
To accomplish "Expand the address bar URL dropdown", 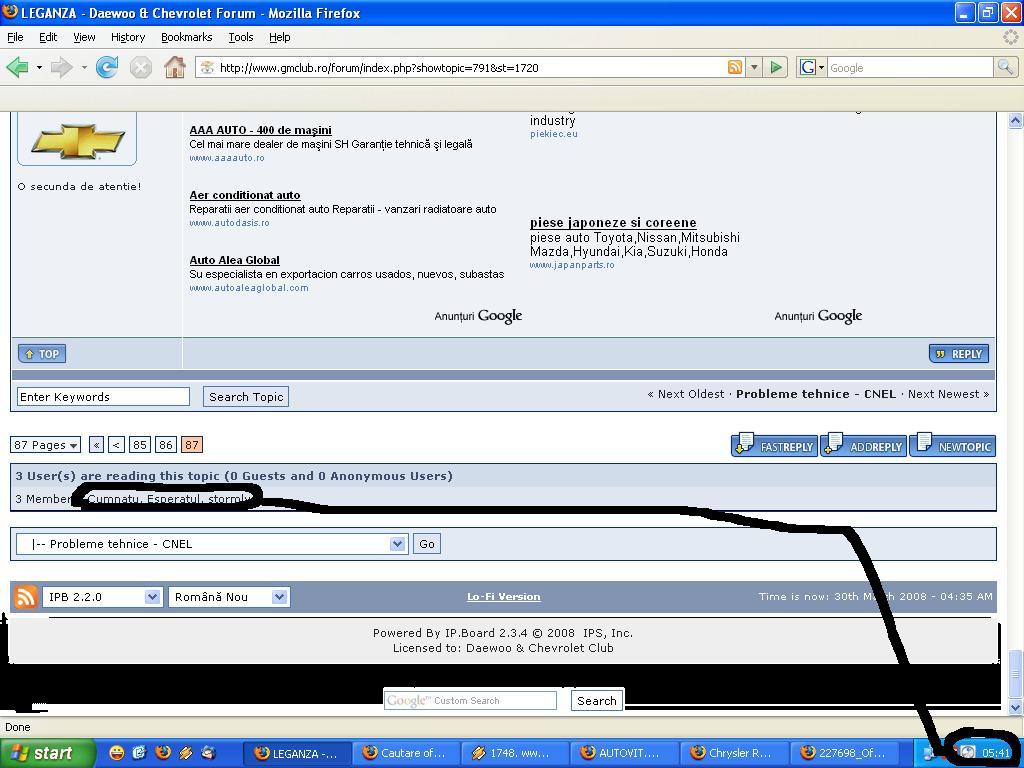I will [754, 67].
